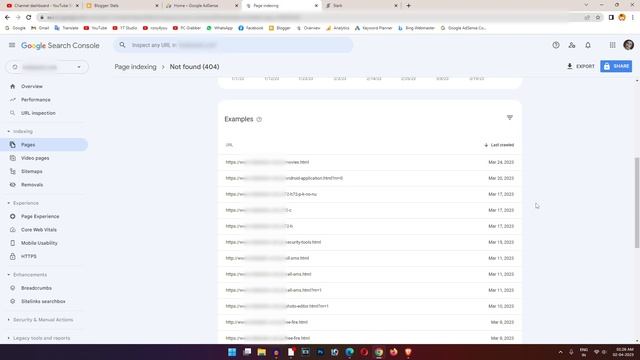Open the Google apps grid
Image resolution: width=640 pixels, height=360 pixels.
coord(612,45)
